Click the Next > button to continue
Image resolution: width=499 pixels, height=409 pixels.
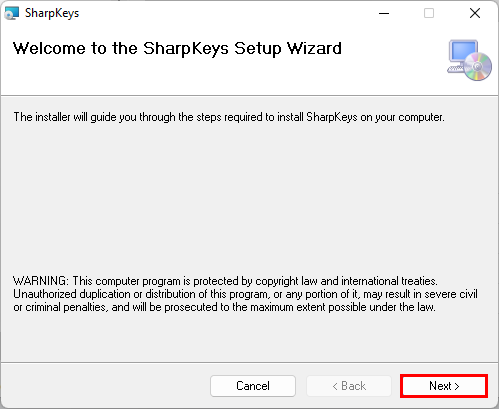(x=444, y=386)
